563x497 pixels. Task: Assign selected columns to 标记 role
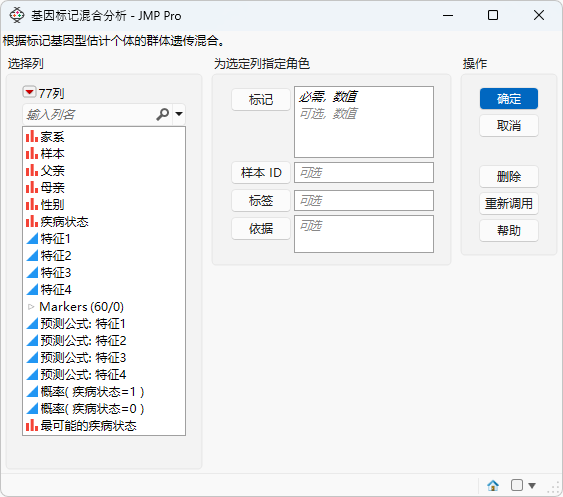pyautogui.click(x=261, y=99)
